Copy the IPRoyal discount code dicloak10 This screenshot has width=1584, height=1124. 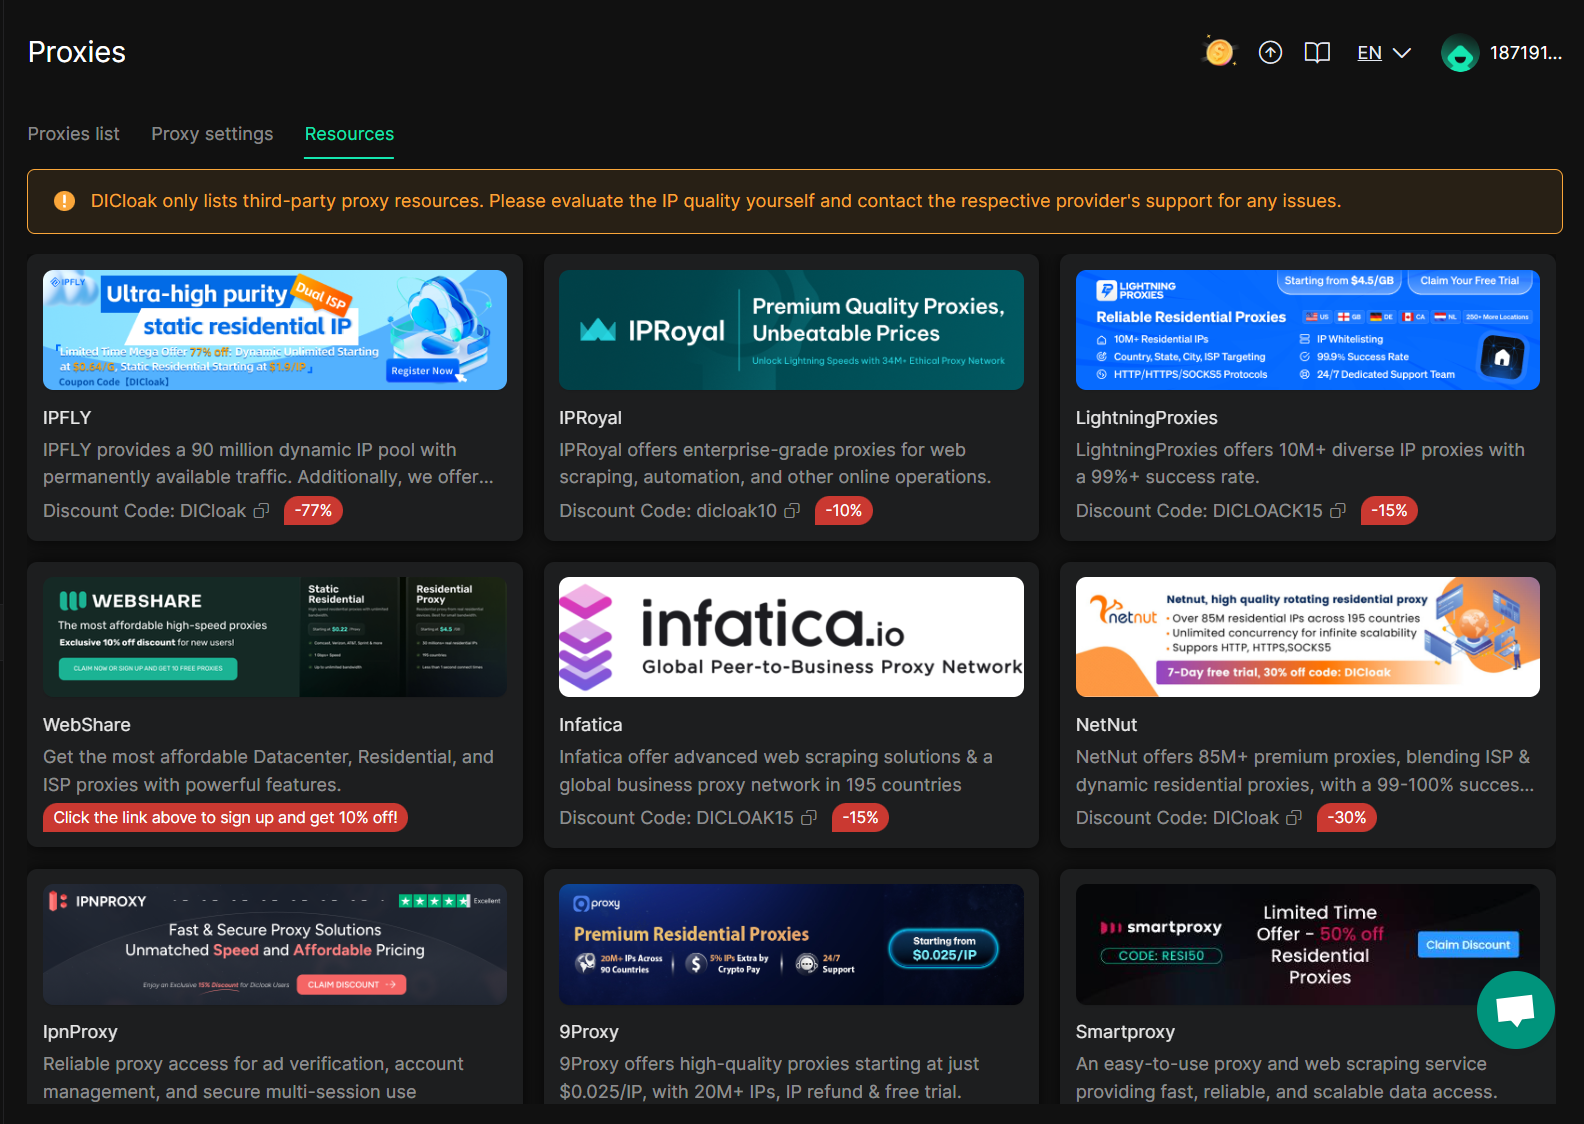(x=792, y=511)
